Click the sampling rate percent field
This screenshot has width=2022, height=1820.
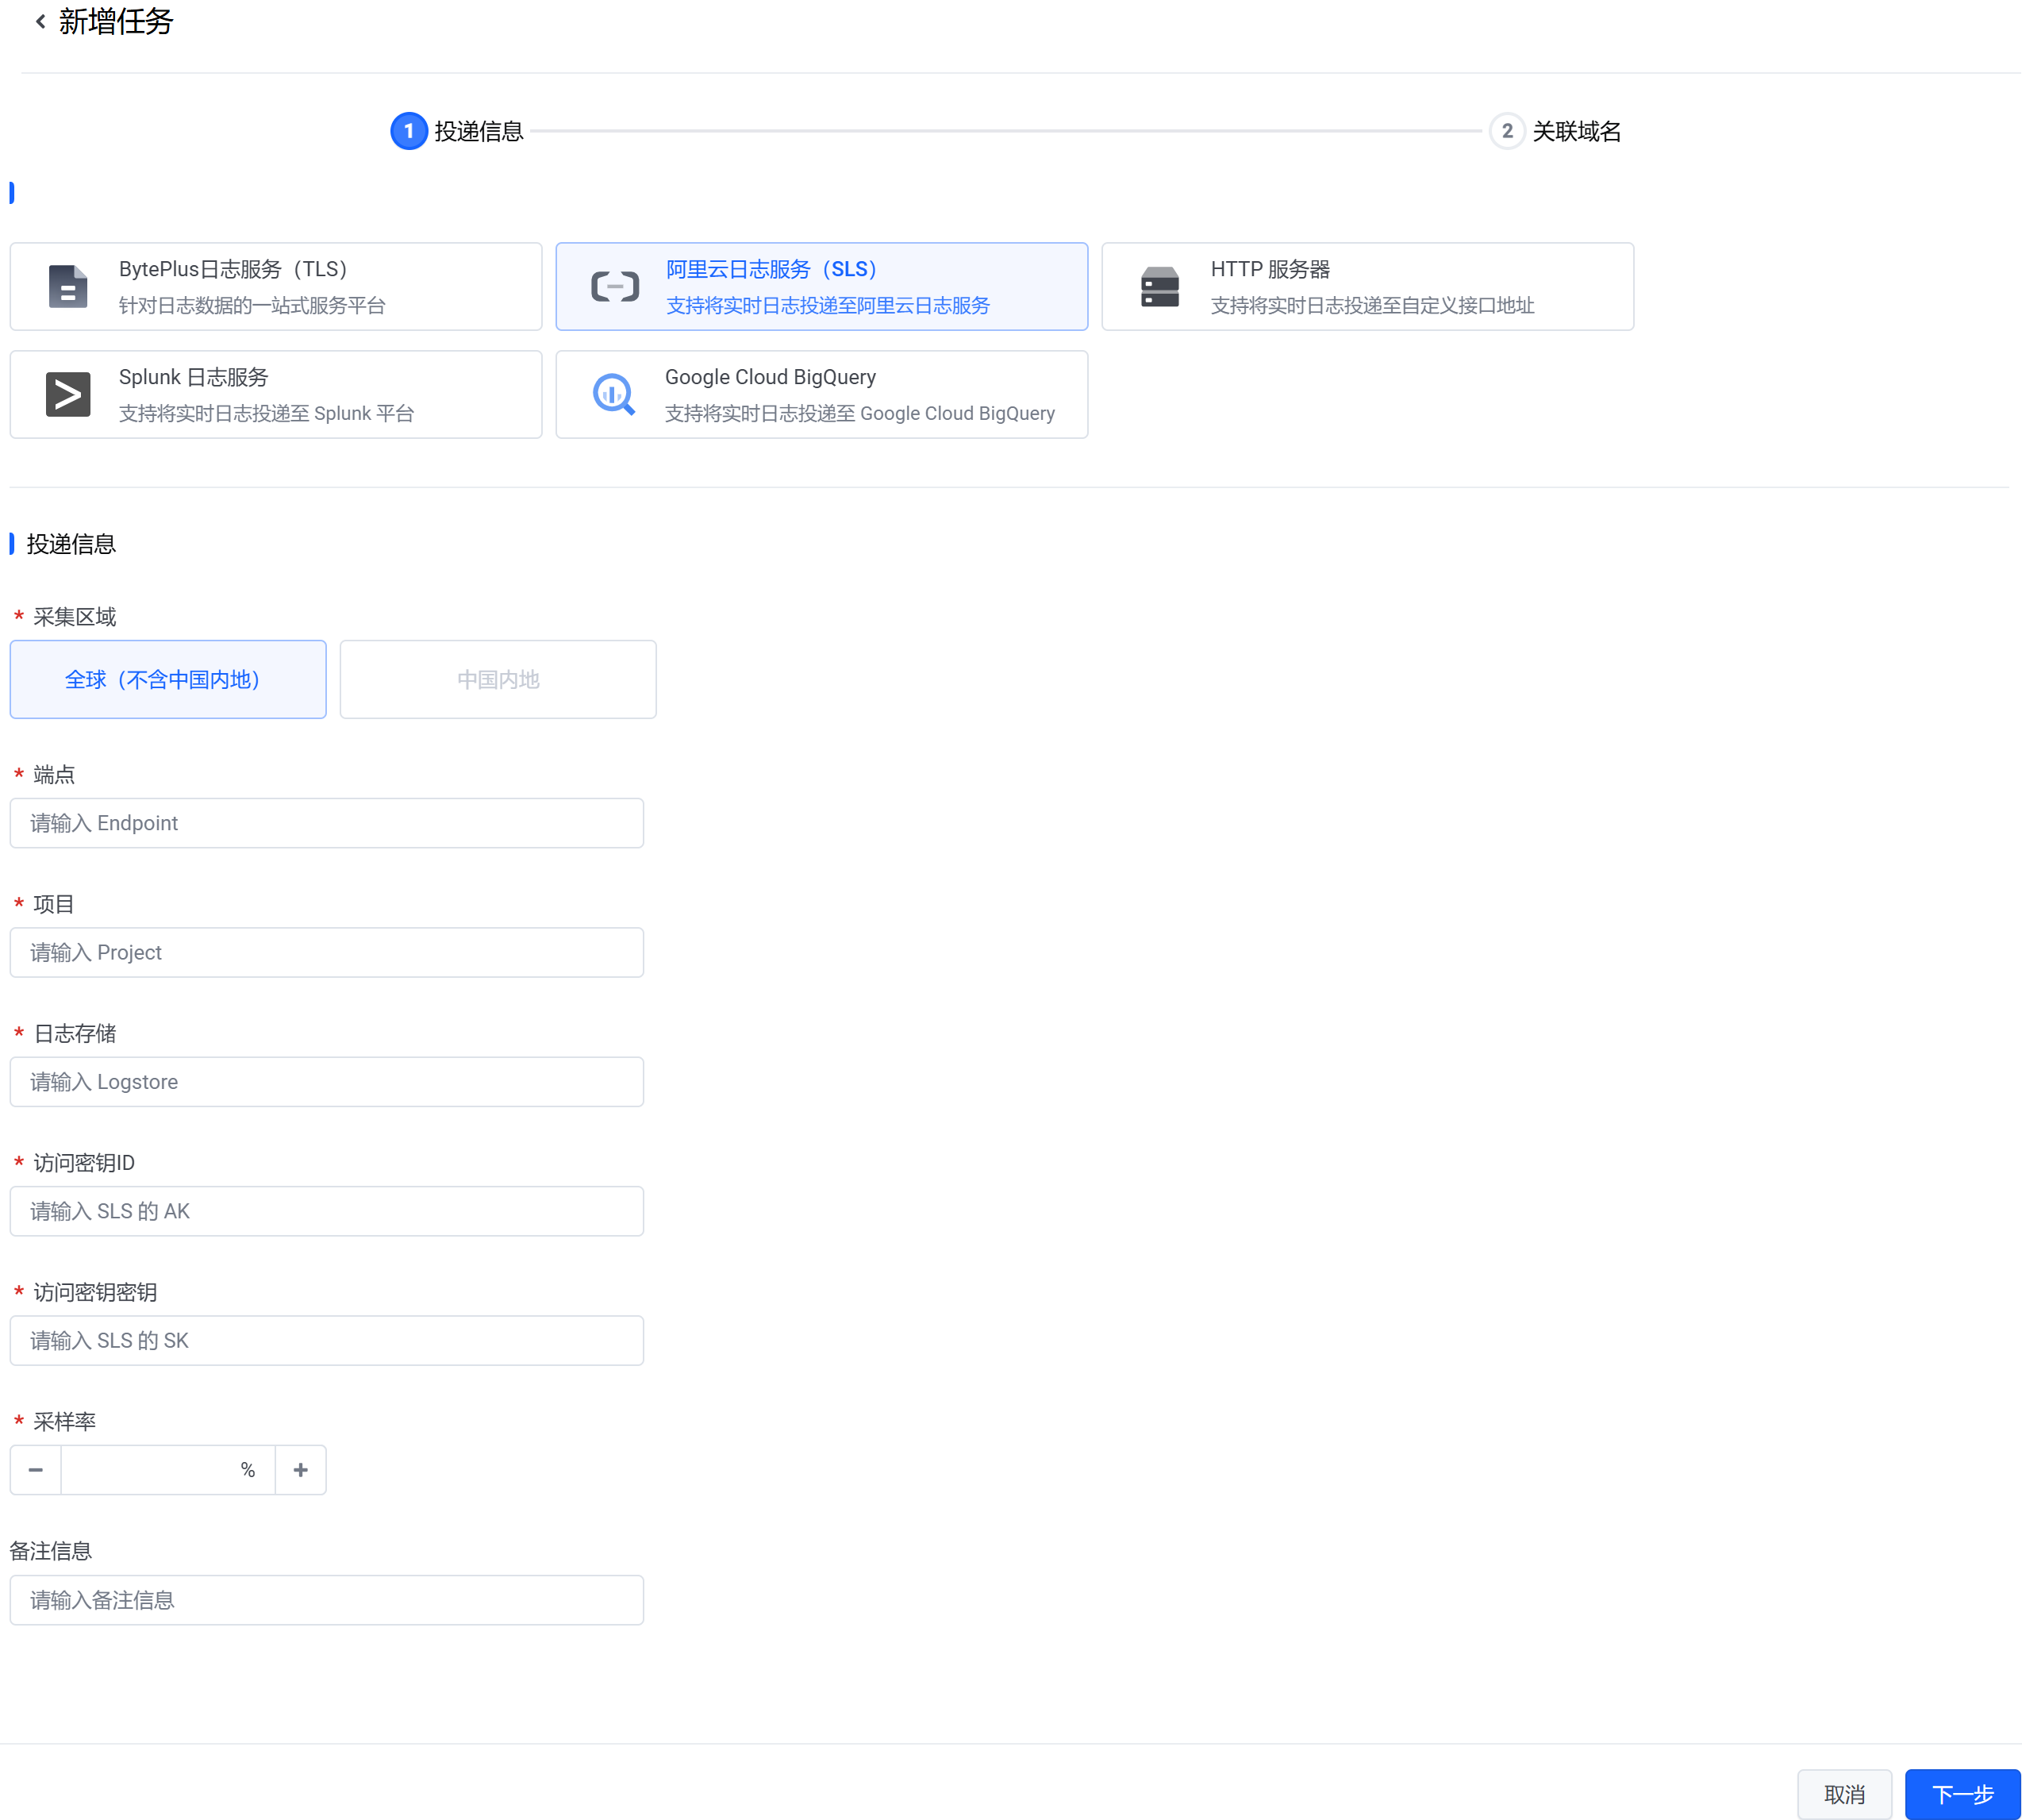(x=150, y=1470)
